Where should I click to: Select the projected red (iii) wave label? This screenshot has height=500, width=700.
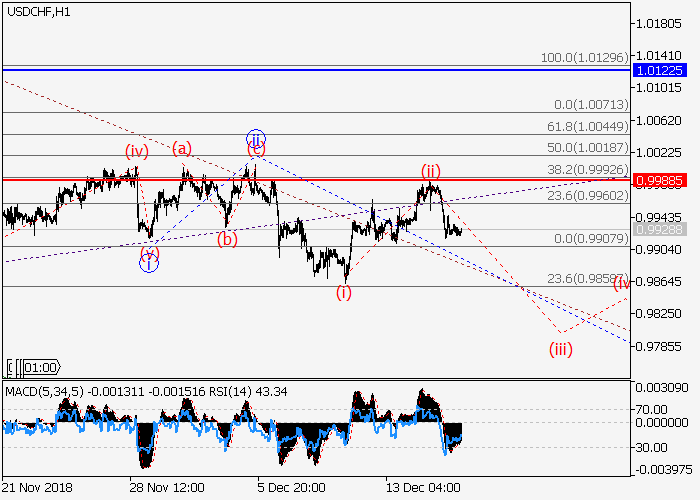click(x=560, y=349)
